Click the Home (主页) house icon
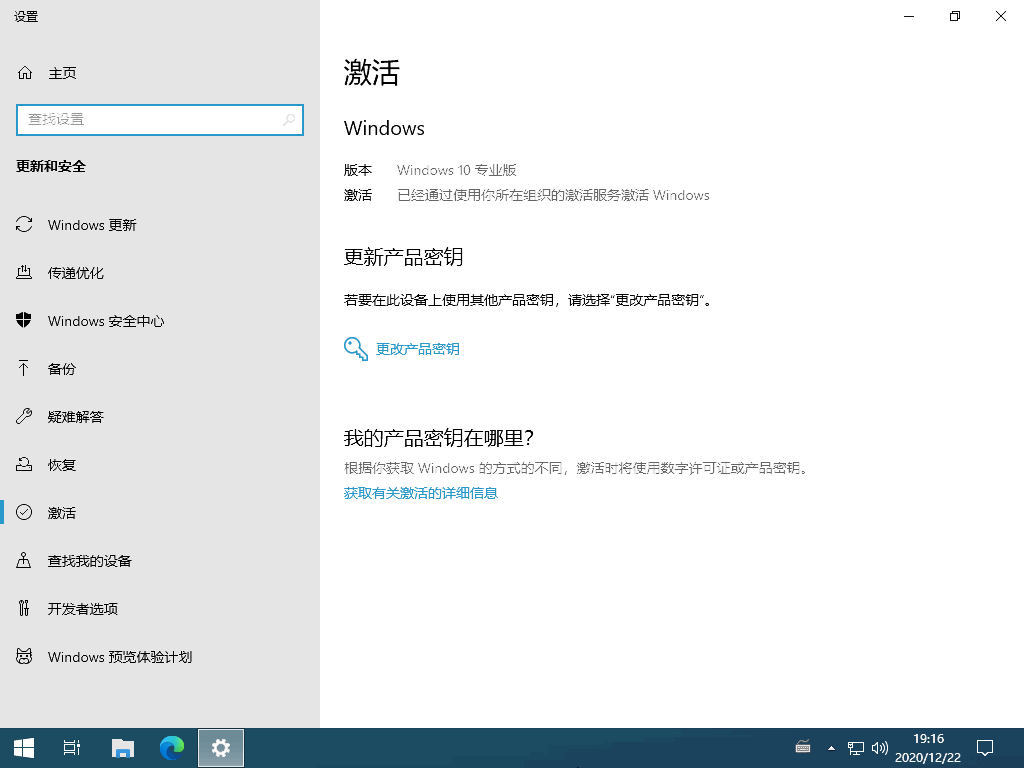The width and height of the screenshot is (1024, 768). 25,73
